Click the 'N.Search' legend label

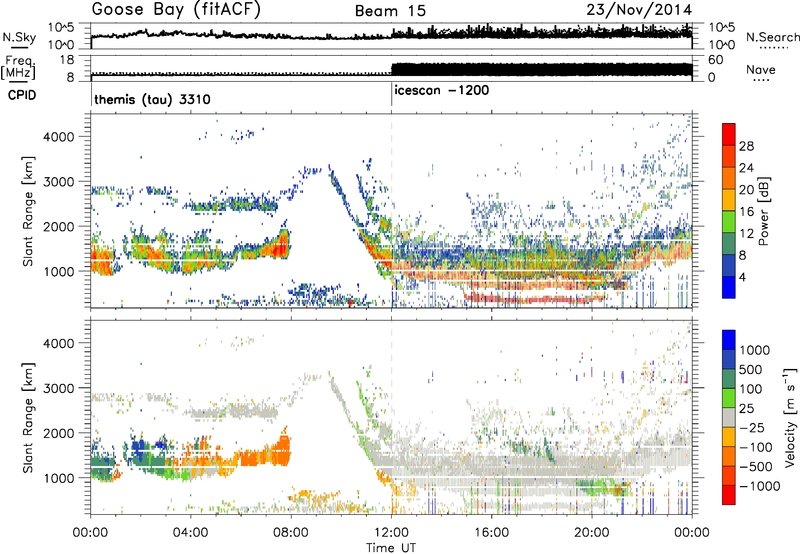tap(772, 37)
